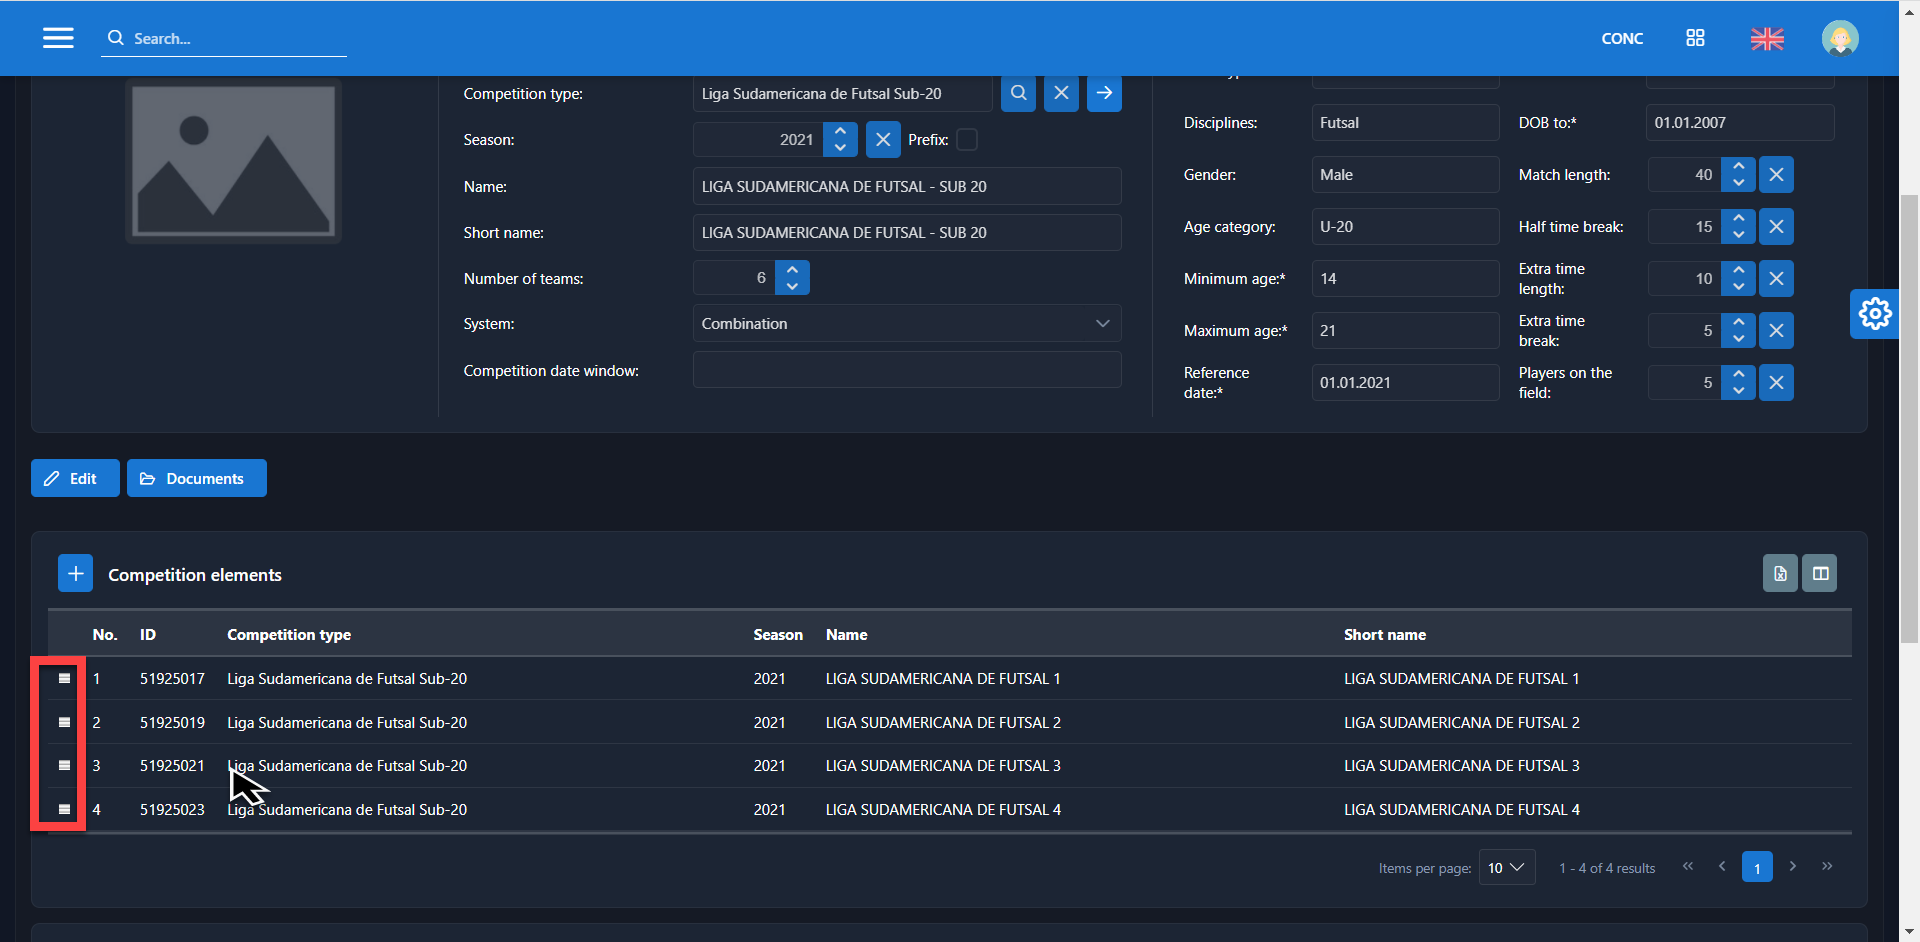Viewport: 1920px width, 942px height.
Task: Clear the Competition type field
Action: point(1061,93)
